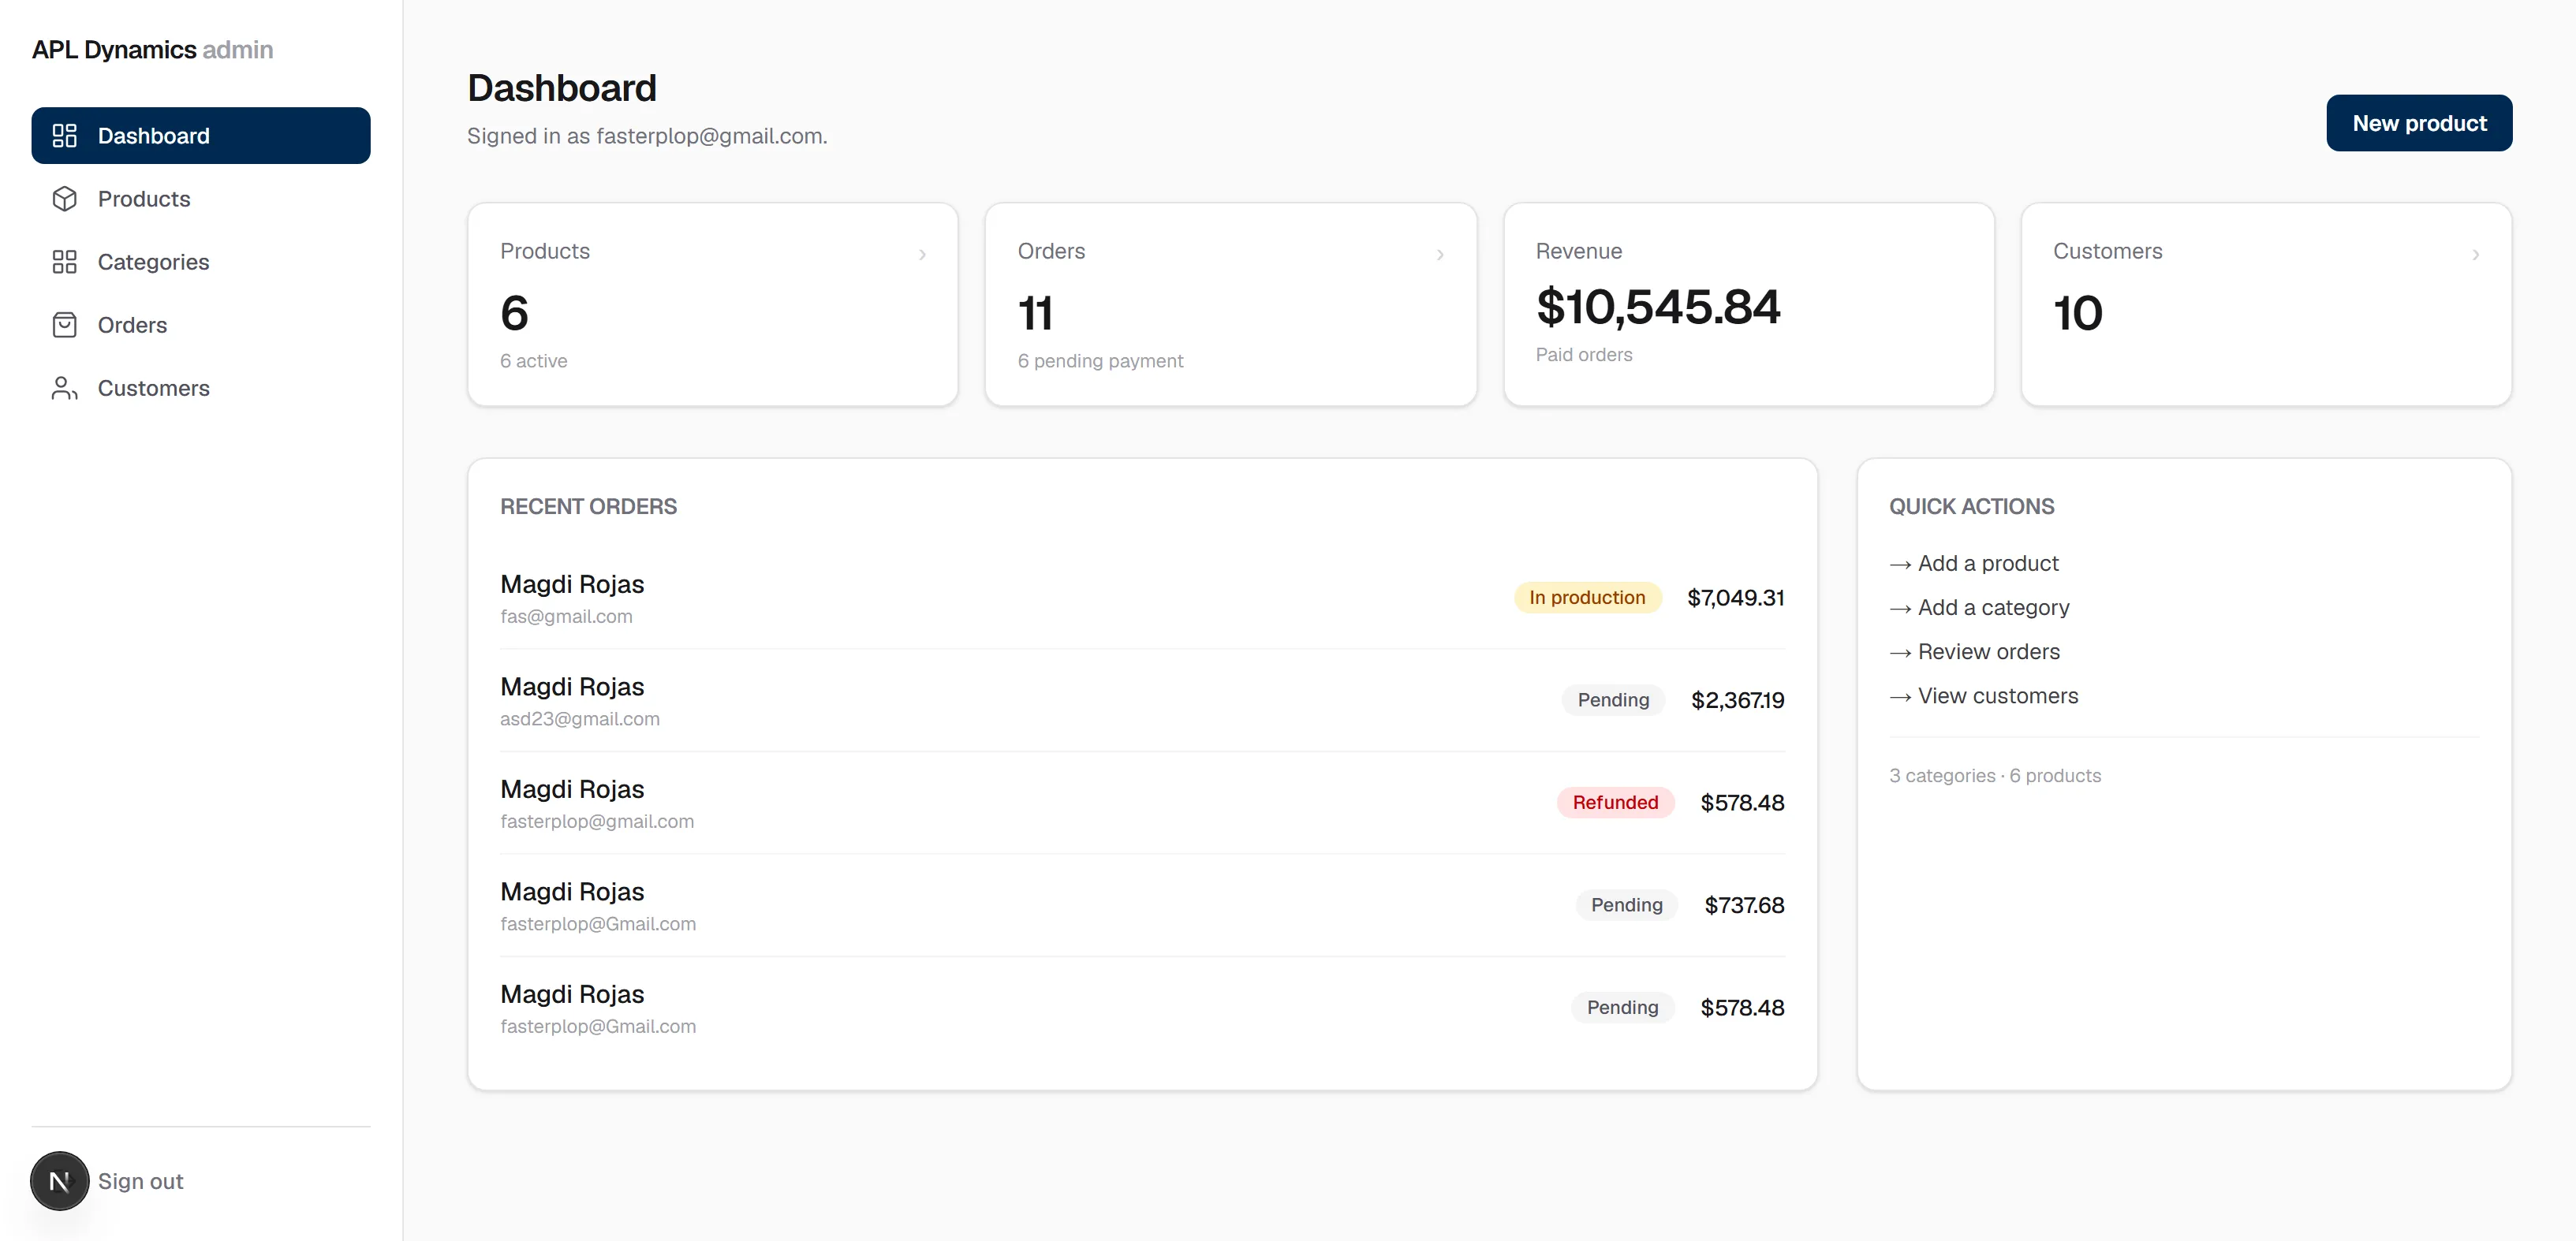
Task: Click the Pending badge beside $2,367.19
Action: (1613, 700)
